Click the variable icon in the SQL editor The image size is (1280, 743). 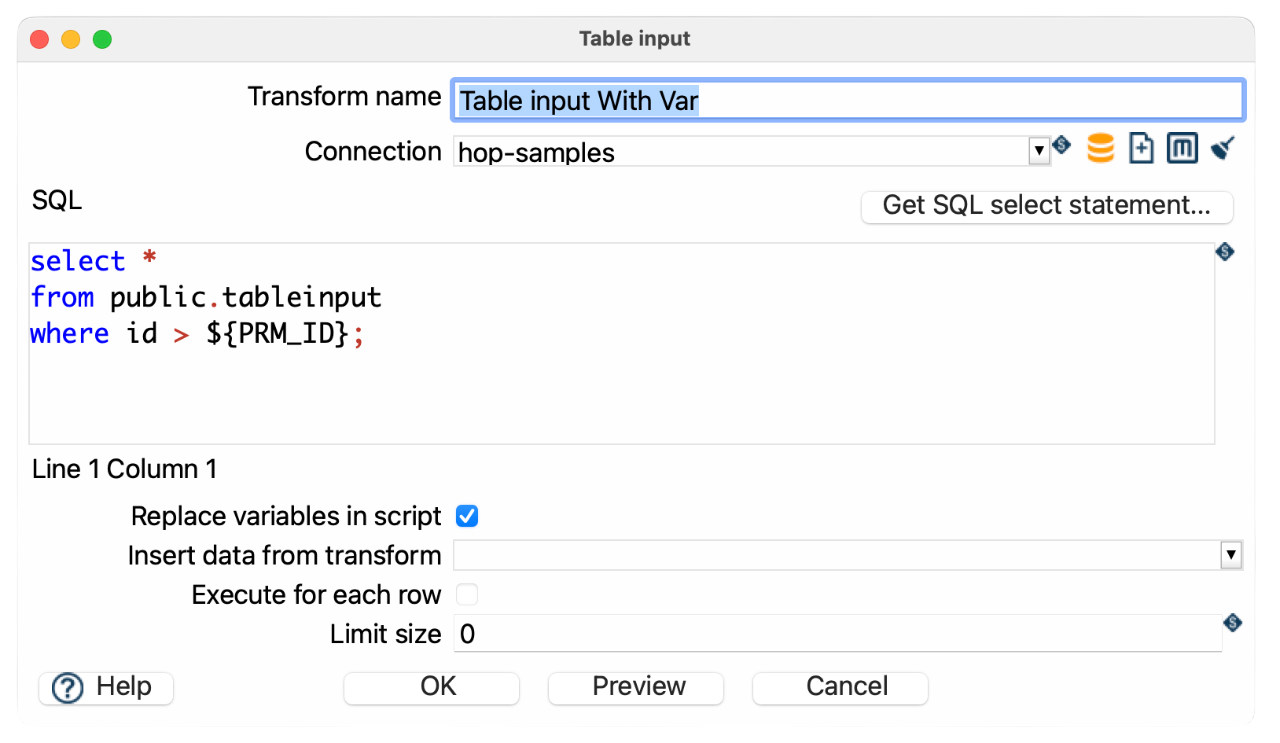pyautogui.click(x=1224, y=252)
